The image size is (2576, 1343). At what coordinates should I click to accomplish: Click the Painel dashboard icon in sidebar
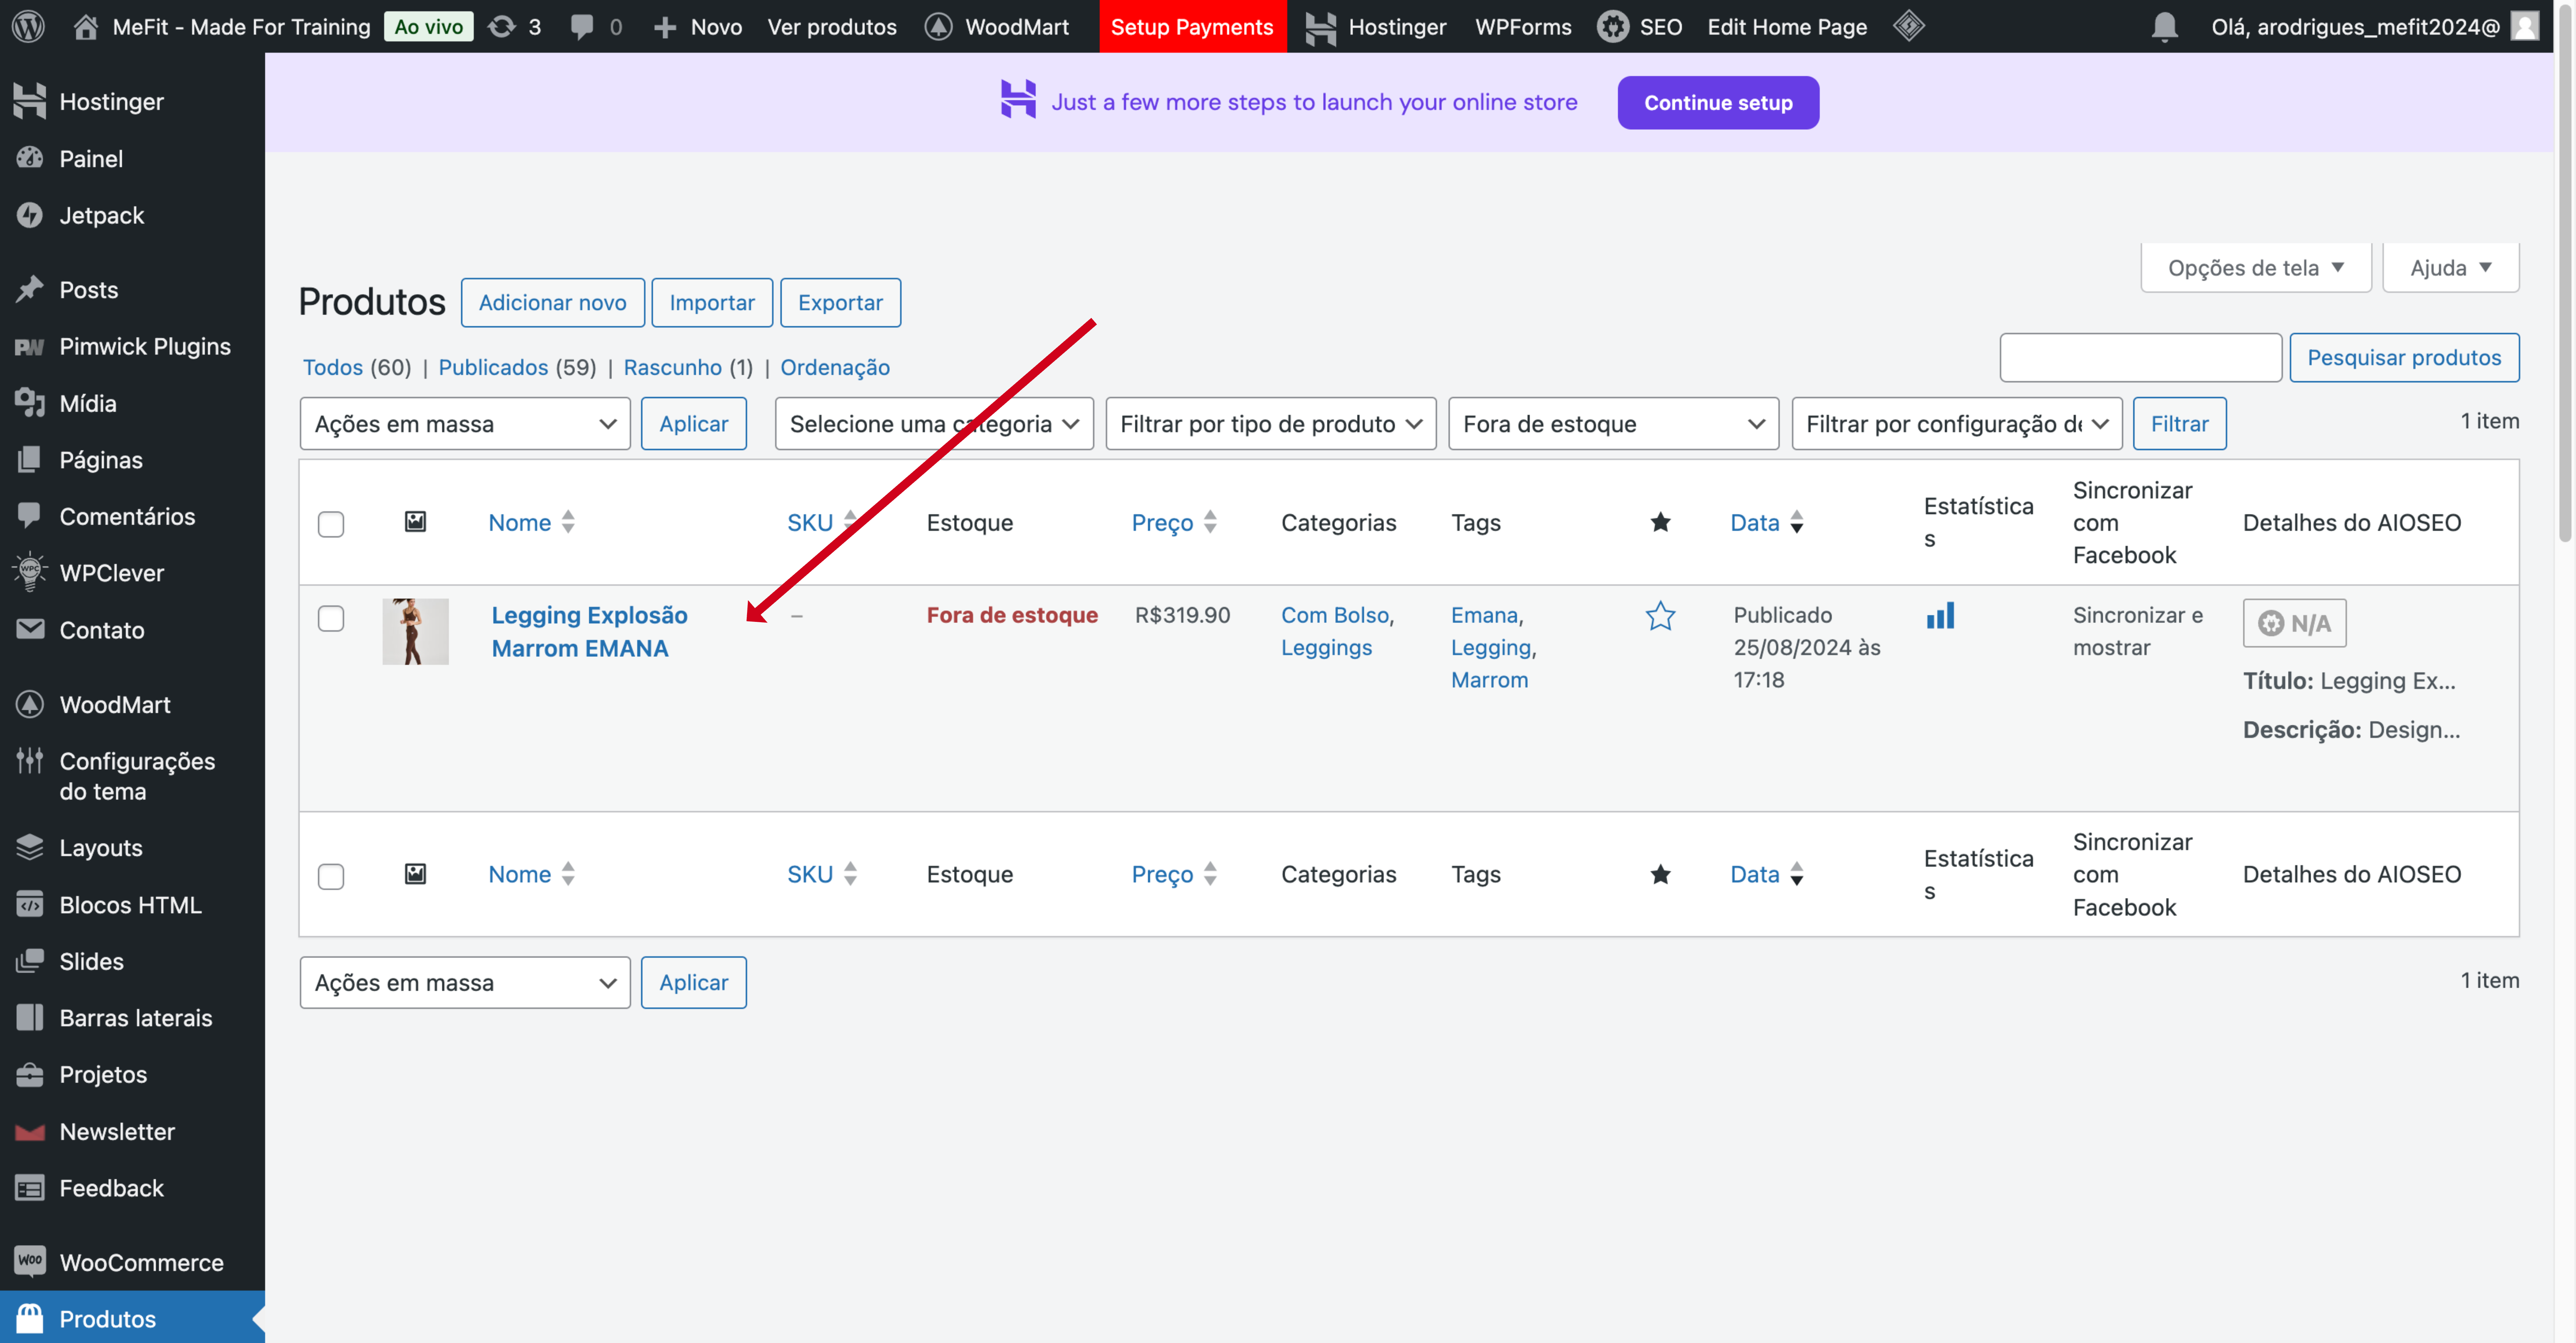[x=30, y=158]
